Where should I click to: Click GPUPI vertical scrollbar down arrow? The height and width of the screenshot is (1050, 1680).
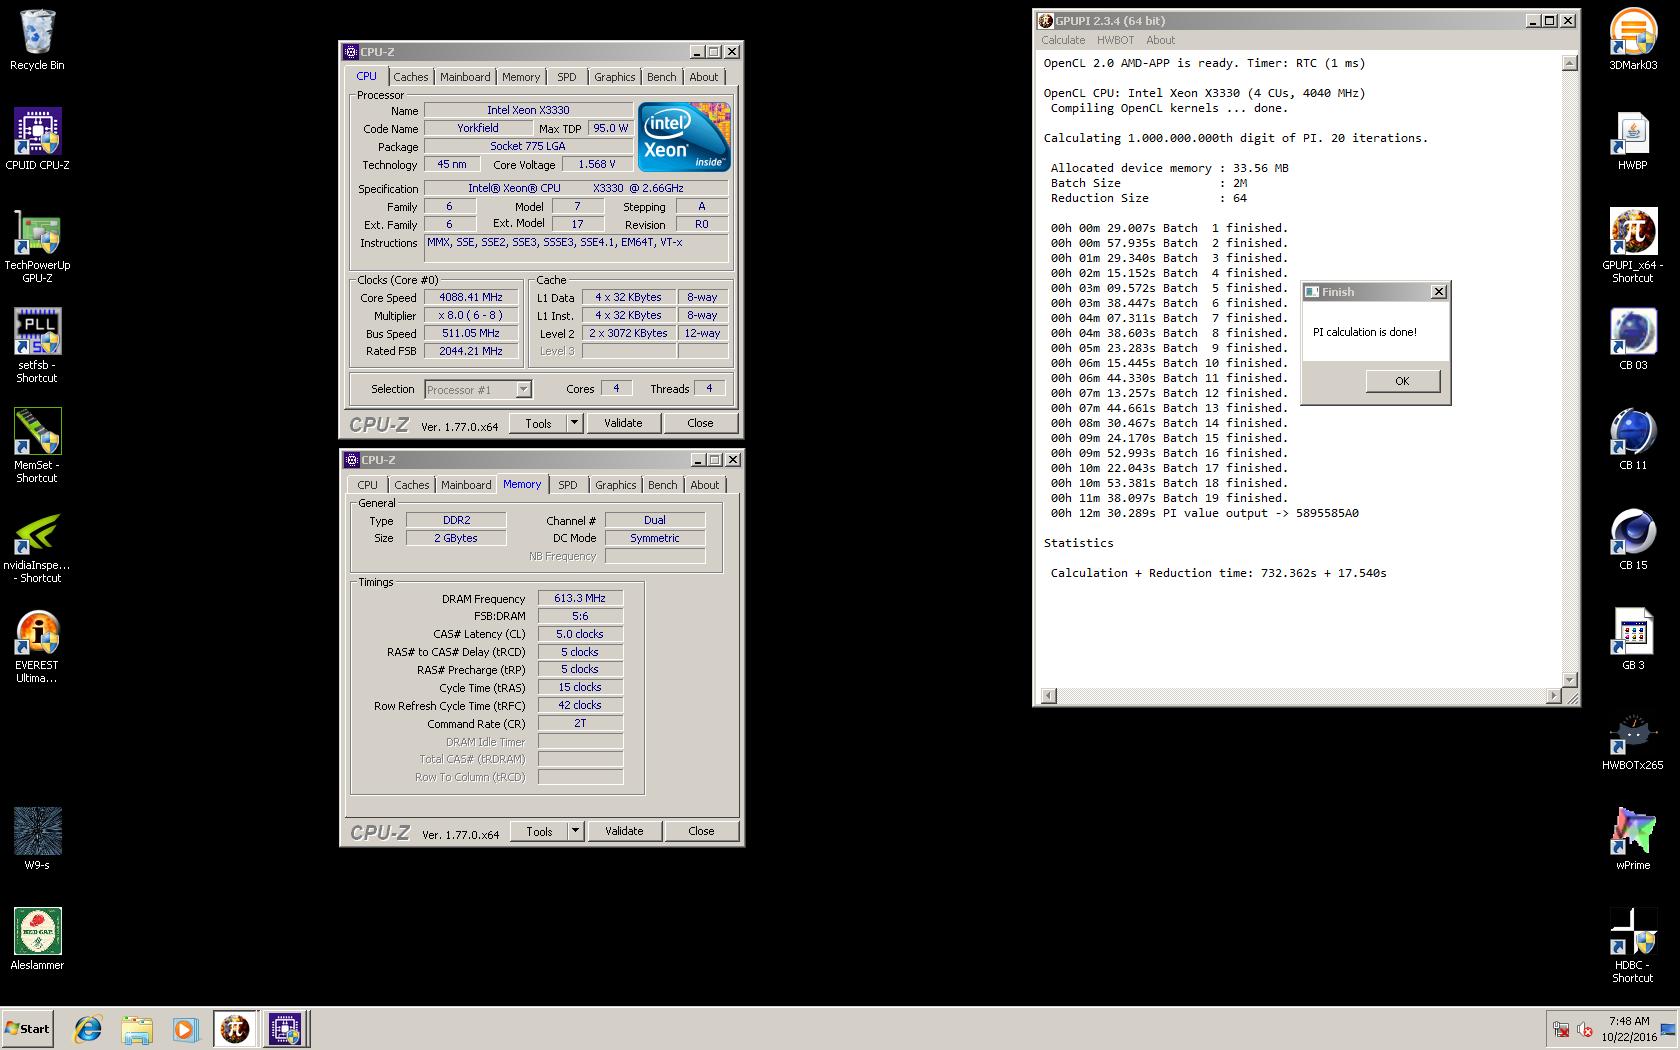coord(1569,680)
